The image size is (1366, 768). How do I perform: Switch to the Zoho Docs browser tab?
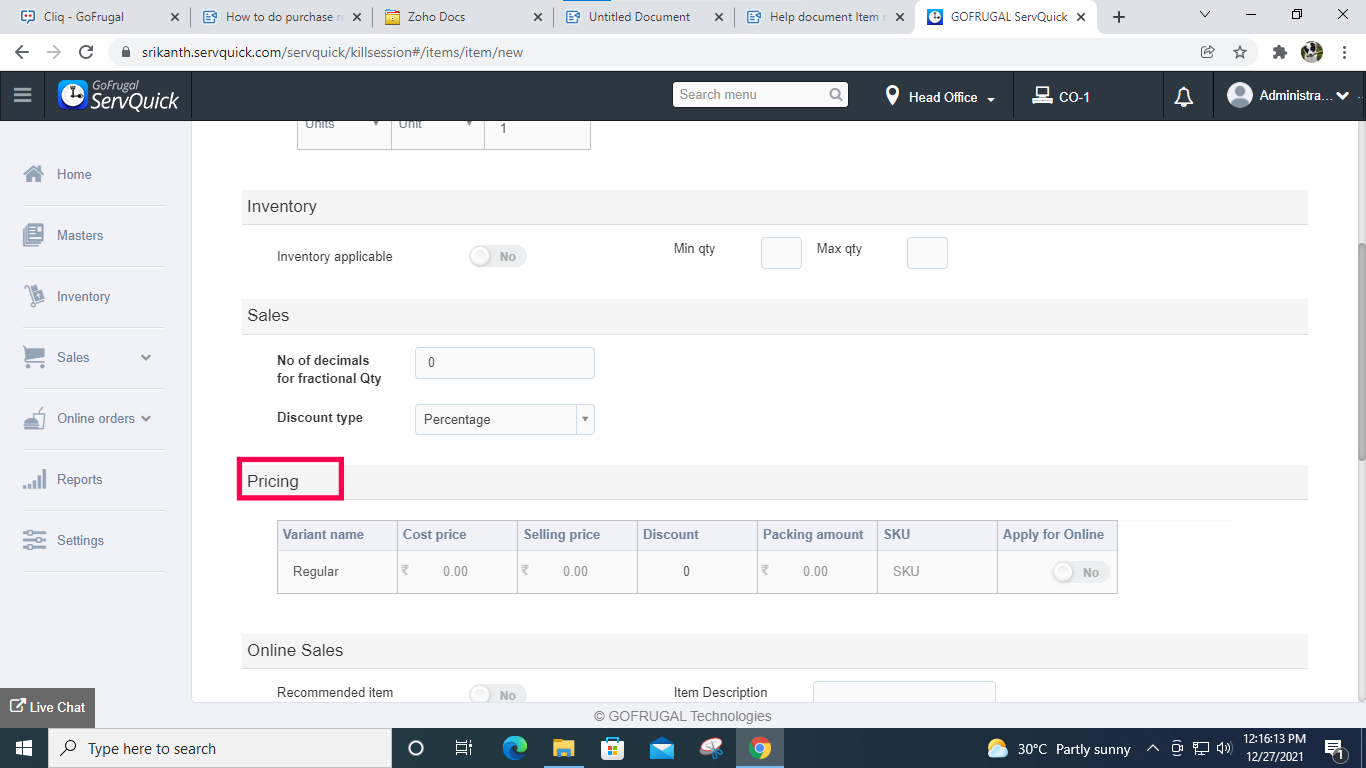pyautogui.click(x=462, y=17)
